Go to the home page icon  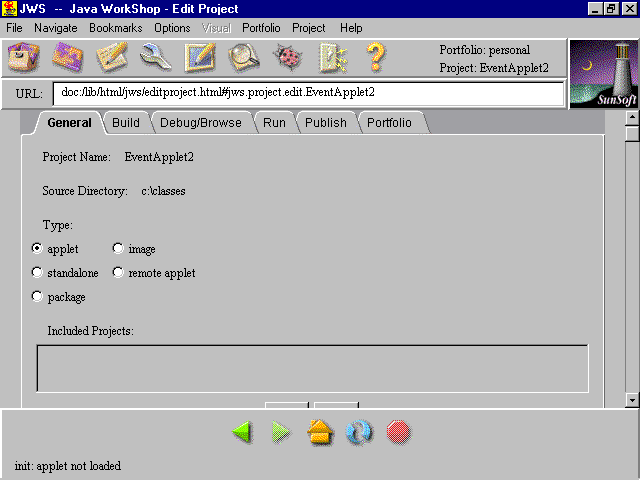tap(320, 432)
